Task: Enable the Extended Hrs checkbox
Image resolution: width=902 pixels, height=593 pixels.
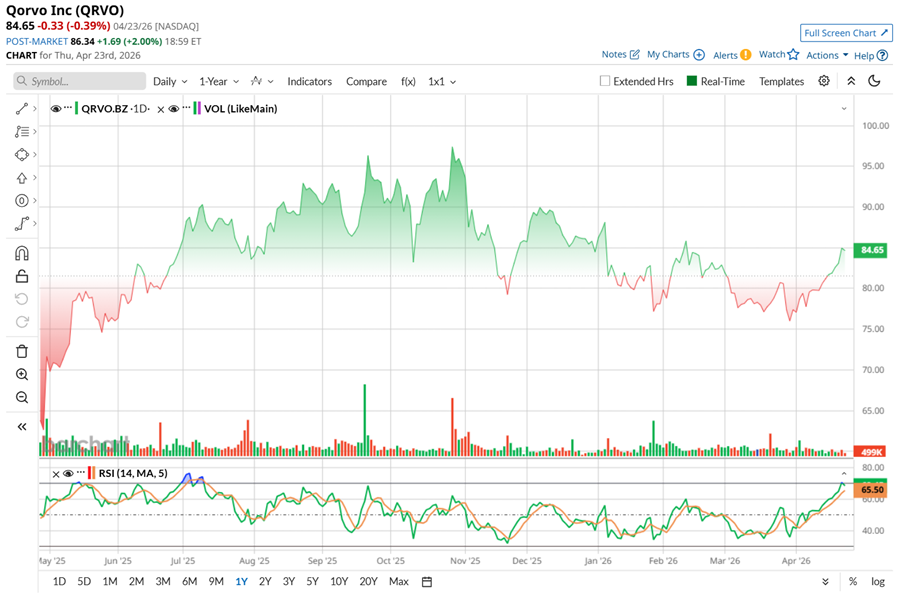Action: [x=605, y=81]
